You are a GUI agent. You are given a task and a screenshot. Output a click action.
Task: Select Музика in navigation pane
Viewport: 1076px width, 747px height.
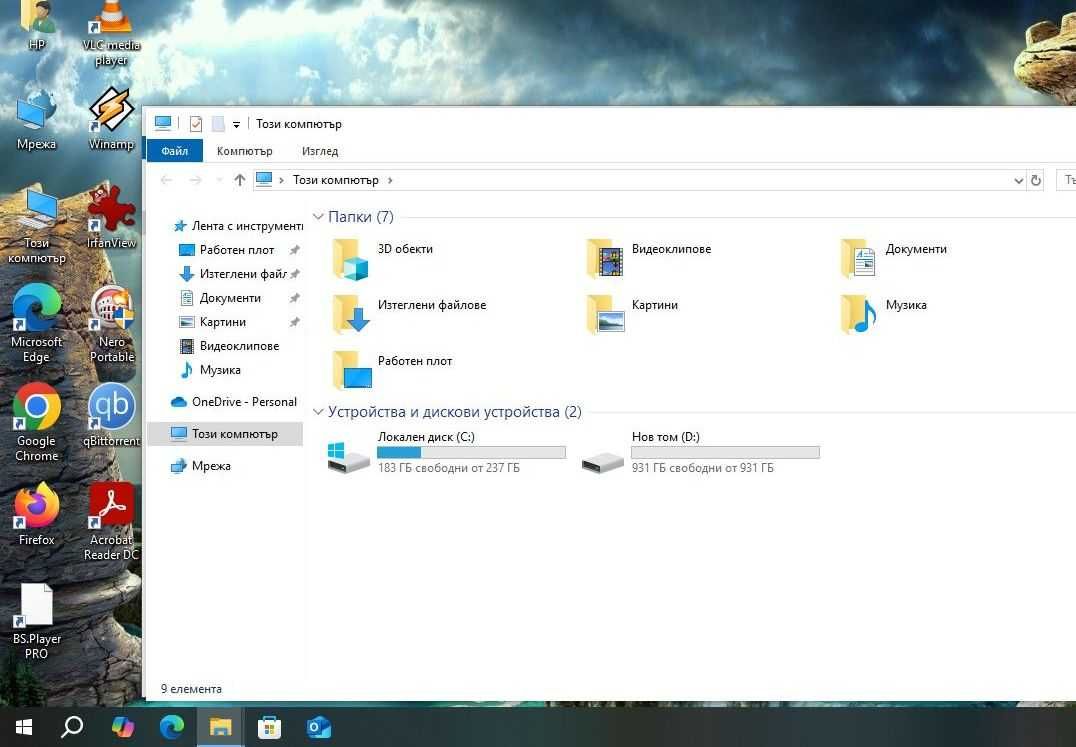pyautogui.click(x=210, y=370)
